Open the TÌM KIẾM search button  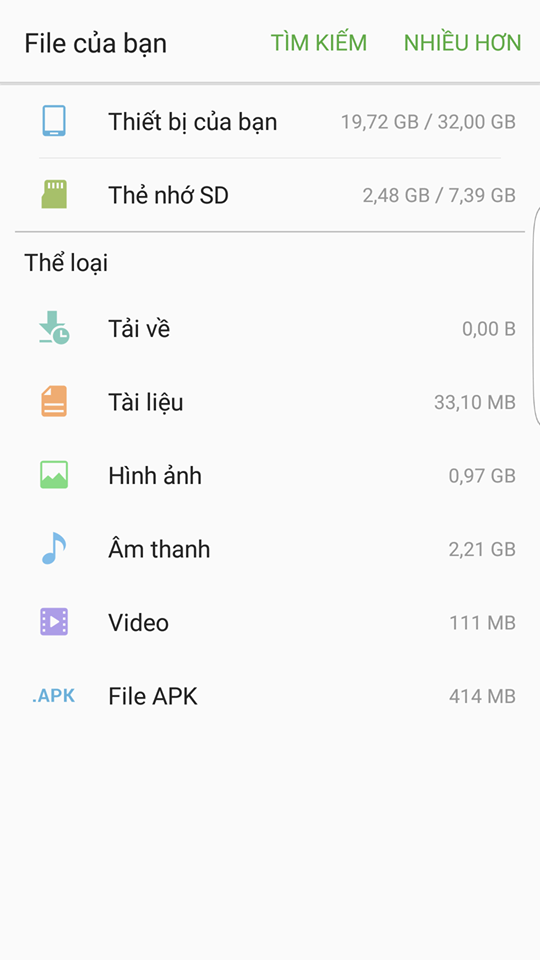coord(319,43)
